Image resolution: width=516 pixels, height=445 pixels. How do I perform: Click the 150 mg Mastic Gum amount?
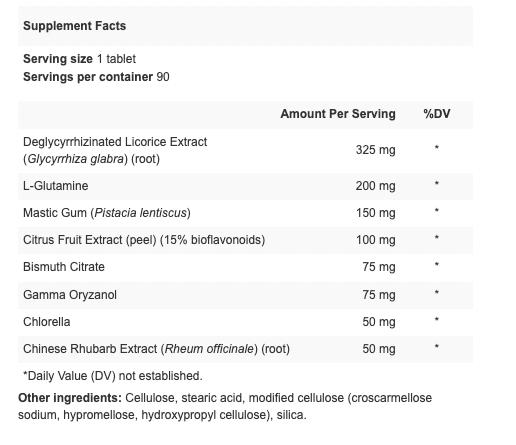[376, 213]
